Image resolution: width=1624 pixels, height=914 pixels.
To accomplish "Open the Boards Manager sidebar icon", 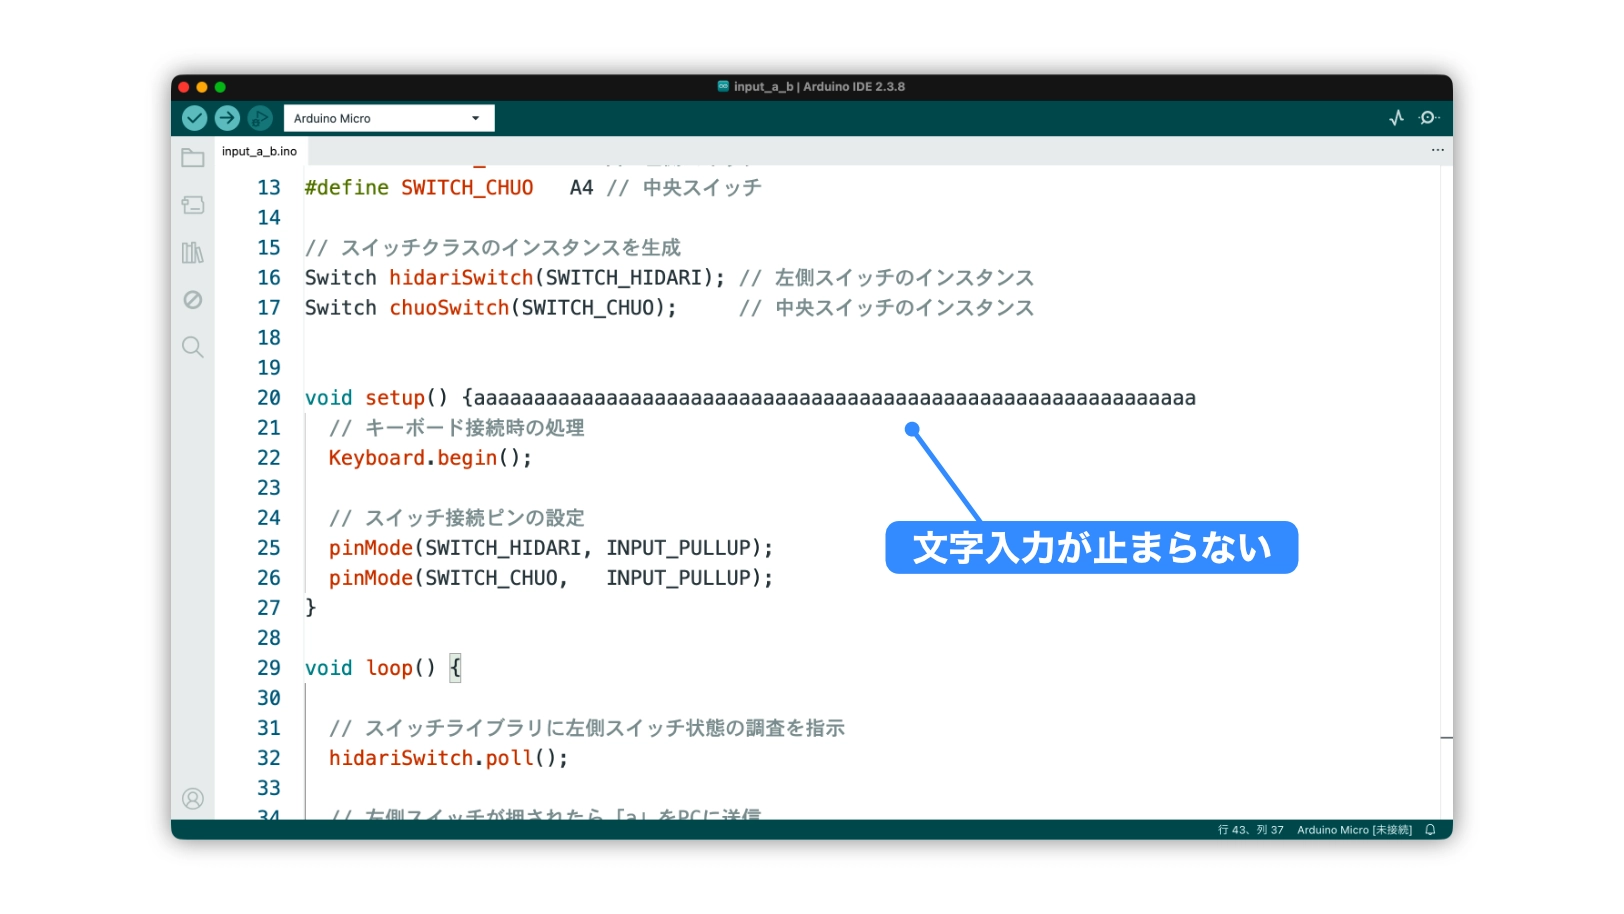I will pyautogui.click(x=193, y=205).
